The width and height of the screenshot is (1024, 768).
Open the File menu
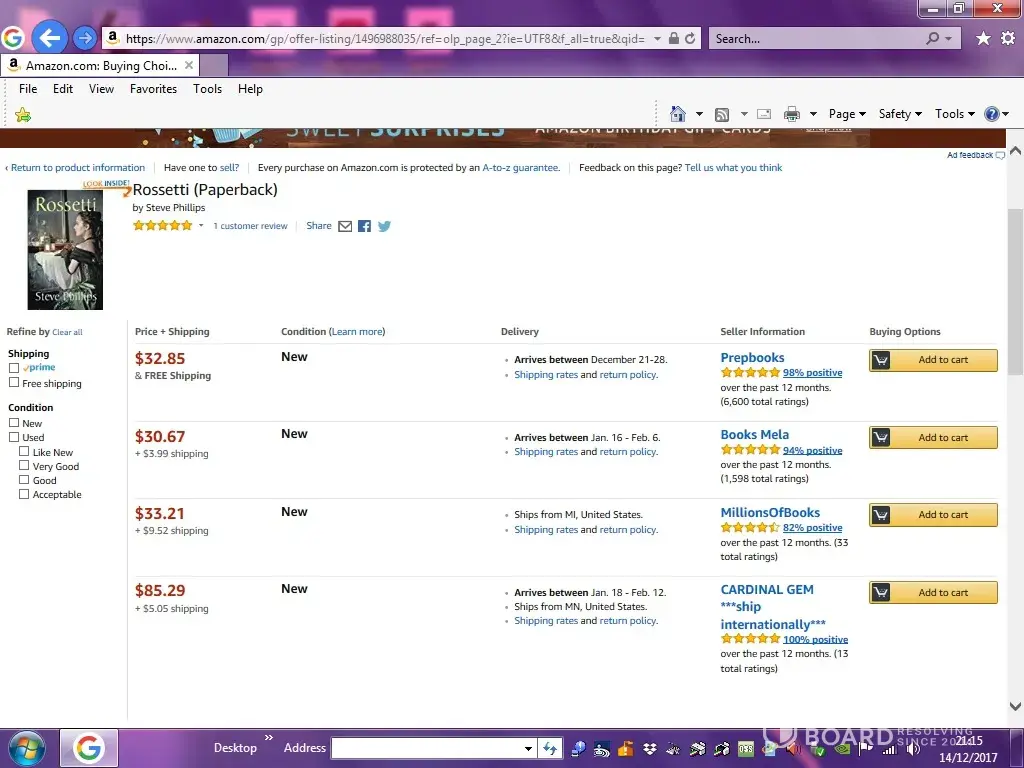coord(28,89)
